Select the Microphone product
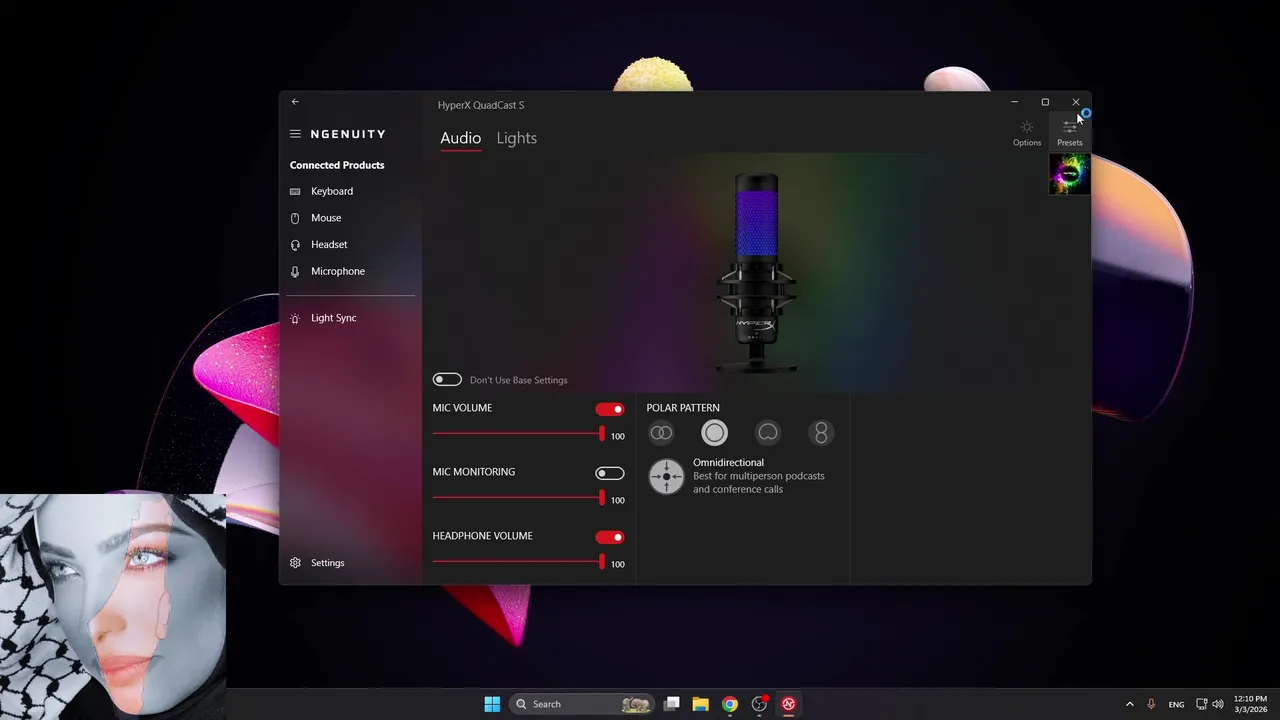 (x=338, y=272)
